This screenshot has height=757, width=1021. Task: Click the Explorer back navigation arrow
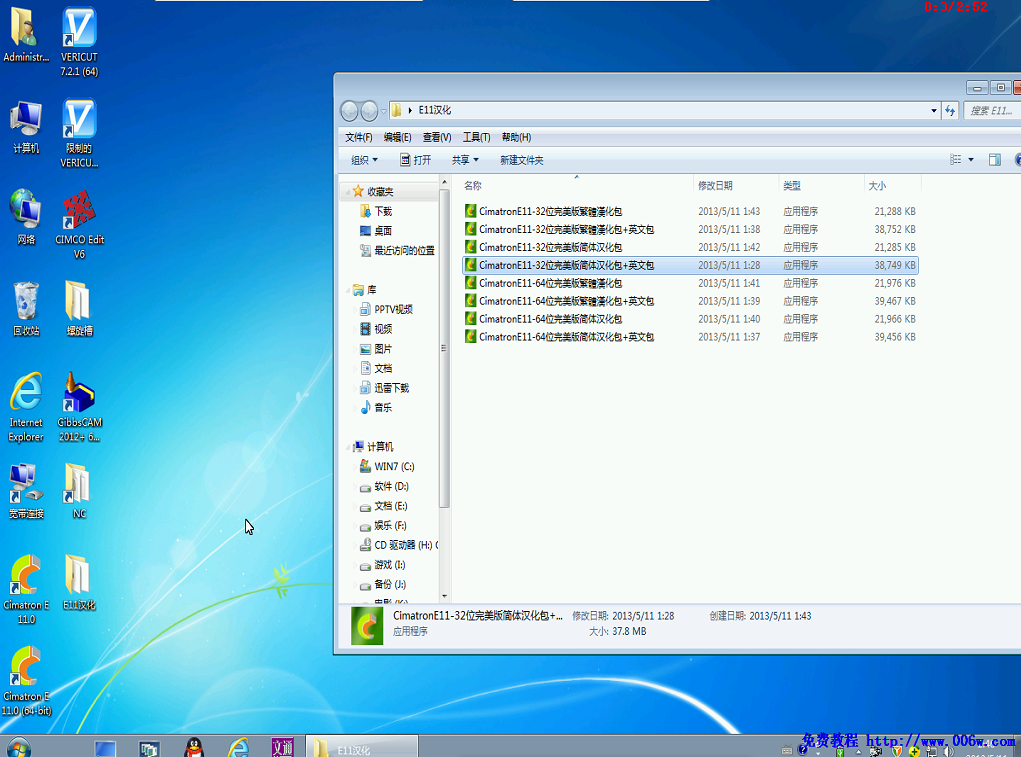[x=350, y=111]
